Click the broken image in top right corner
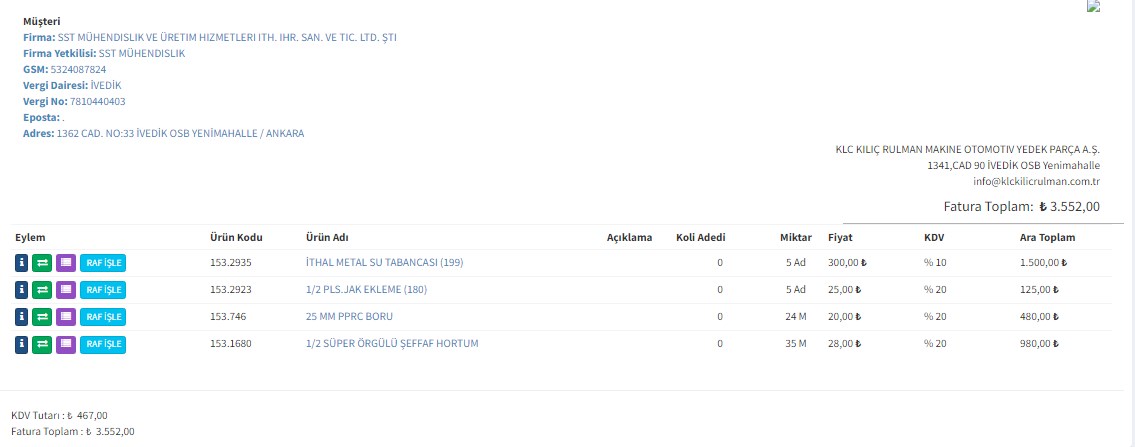1135x447 pixels. 1093,6
